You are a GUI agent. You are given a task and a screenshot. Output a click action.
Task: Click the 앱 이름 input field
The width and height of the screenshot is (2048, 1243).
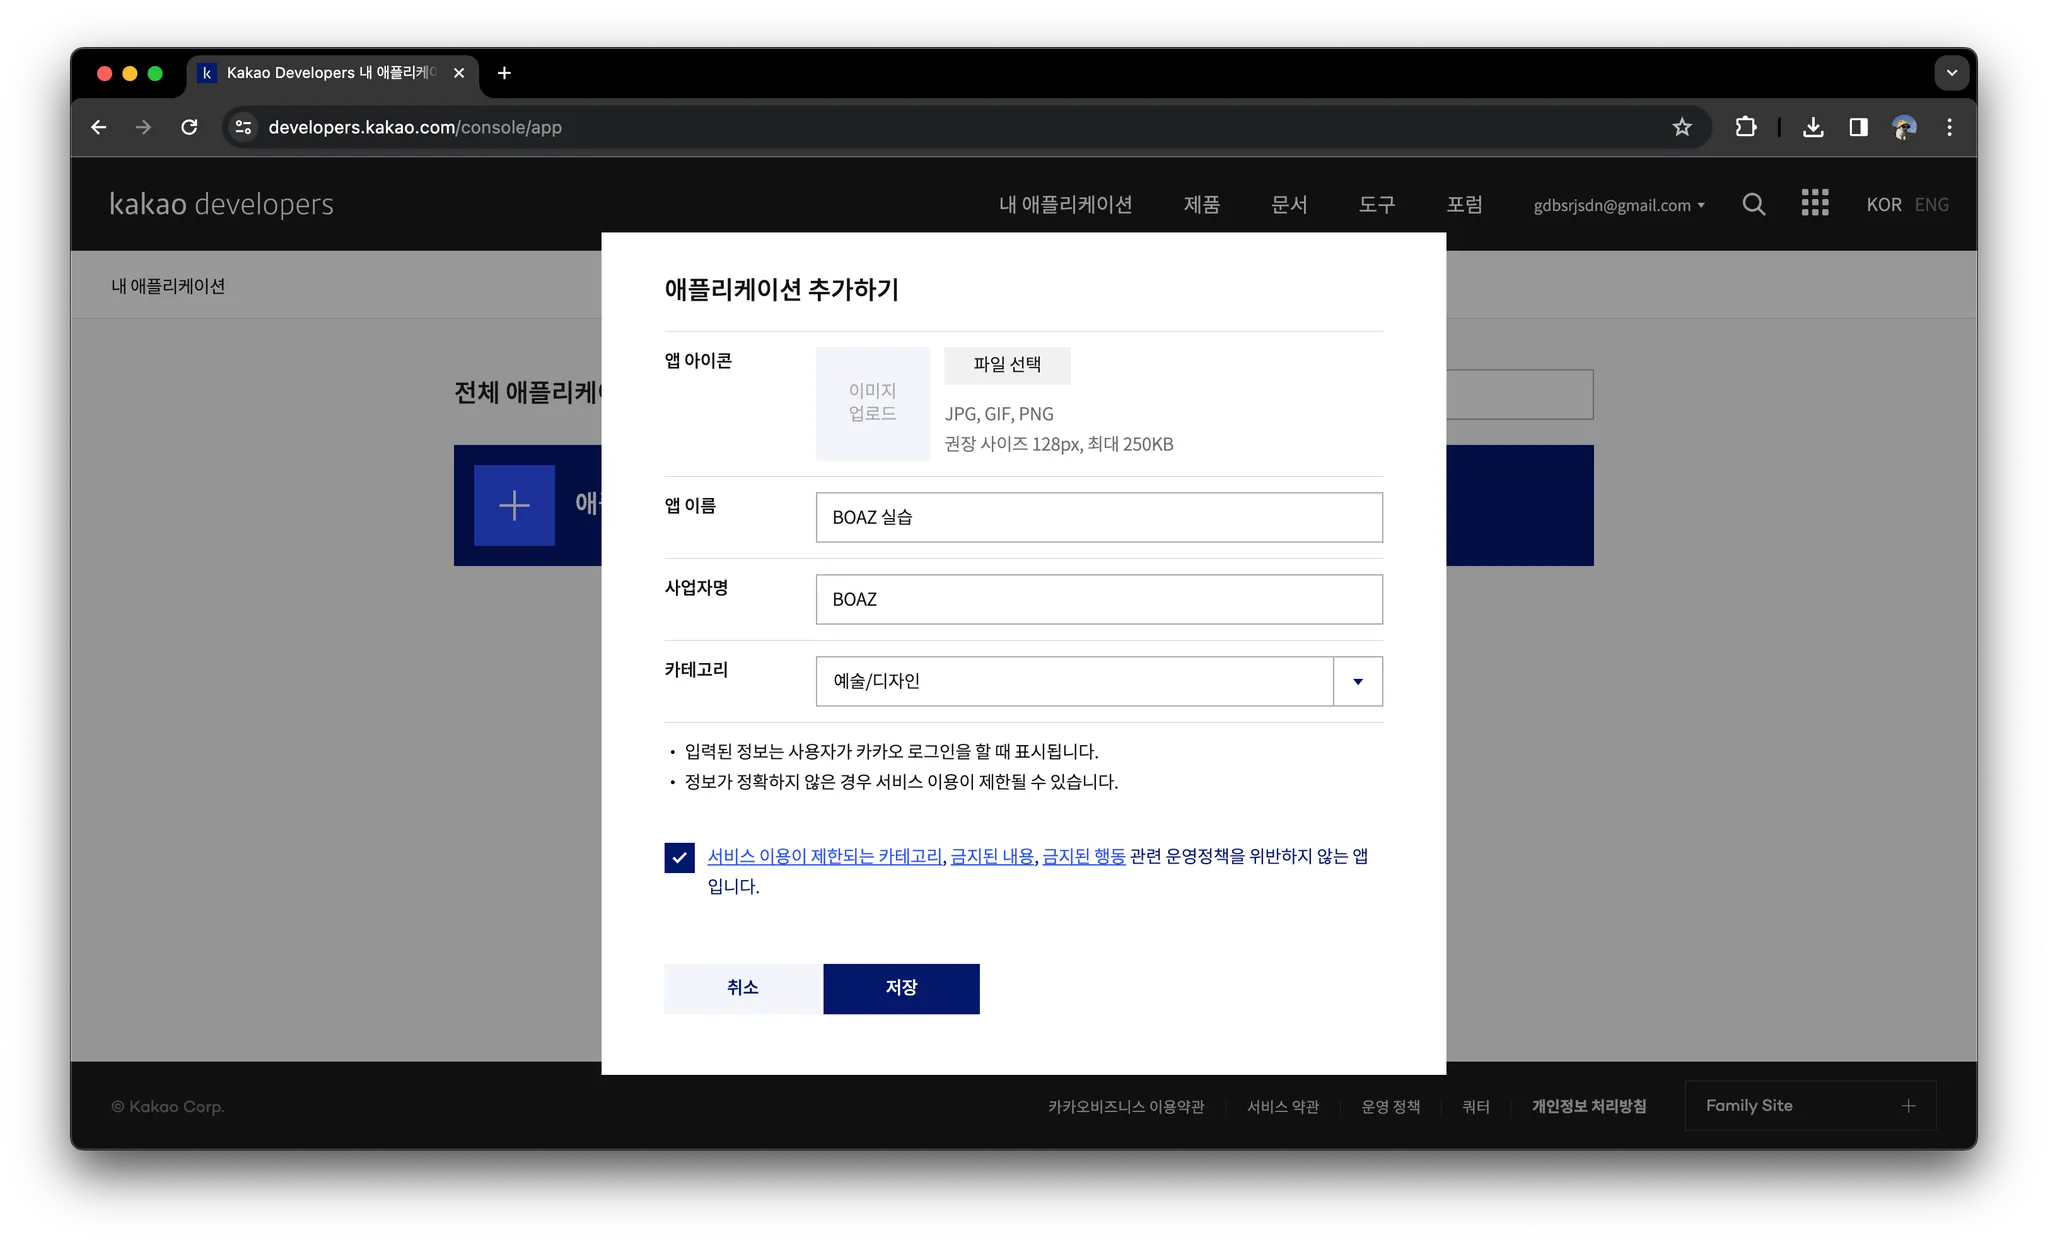point(1098,517)
